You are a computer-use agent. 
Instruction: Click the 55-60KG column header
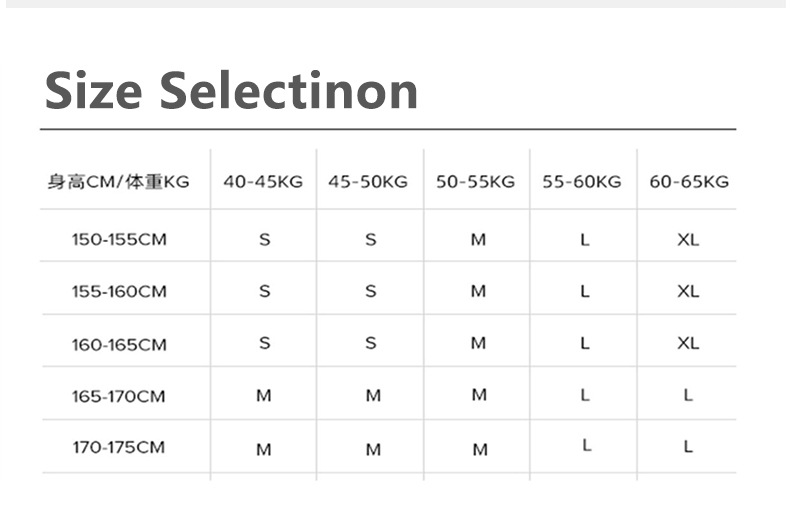click(582, 182)
